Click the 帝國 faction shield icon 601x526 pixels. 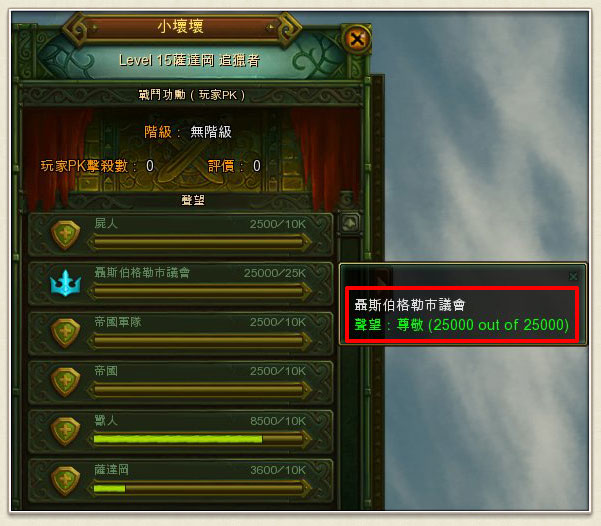(x=66, y=382)
